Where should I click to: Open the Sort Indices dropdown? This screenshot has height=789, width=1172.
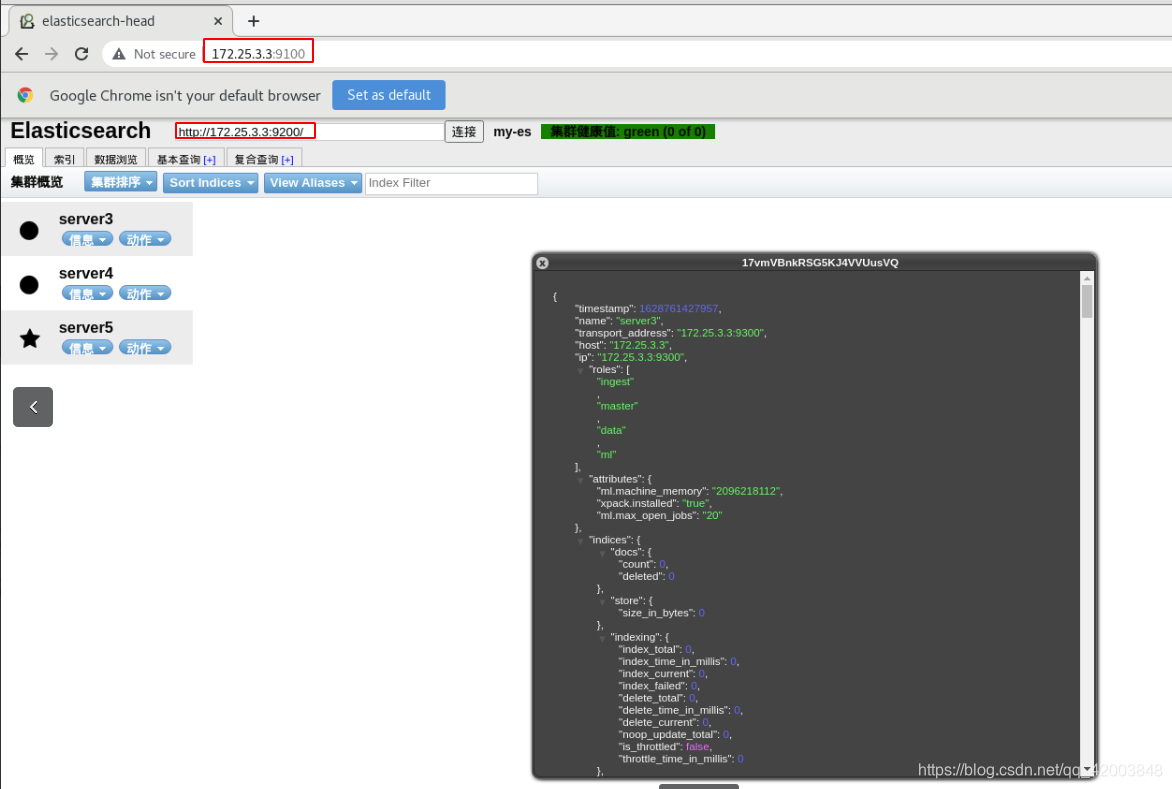(x=211, y=182)
